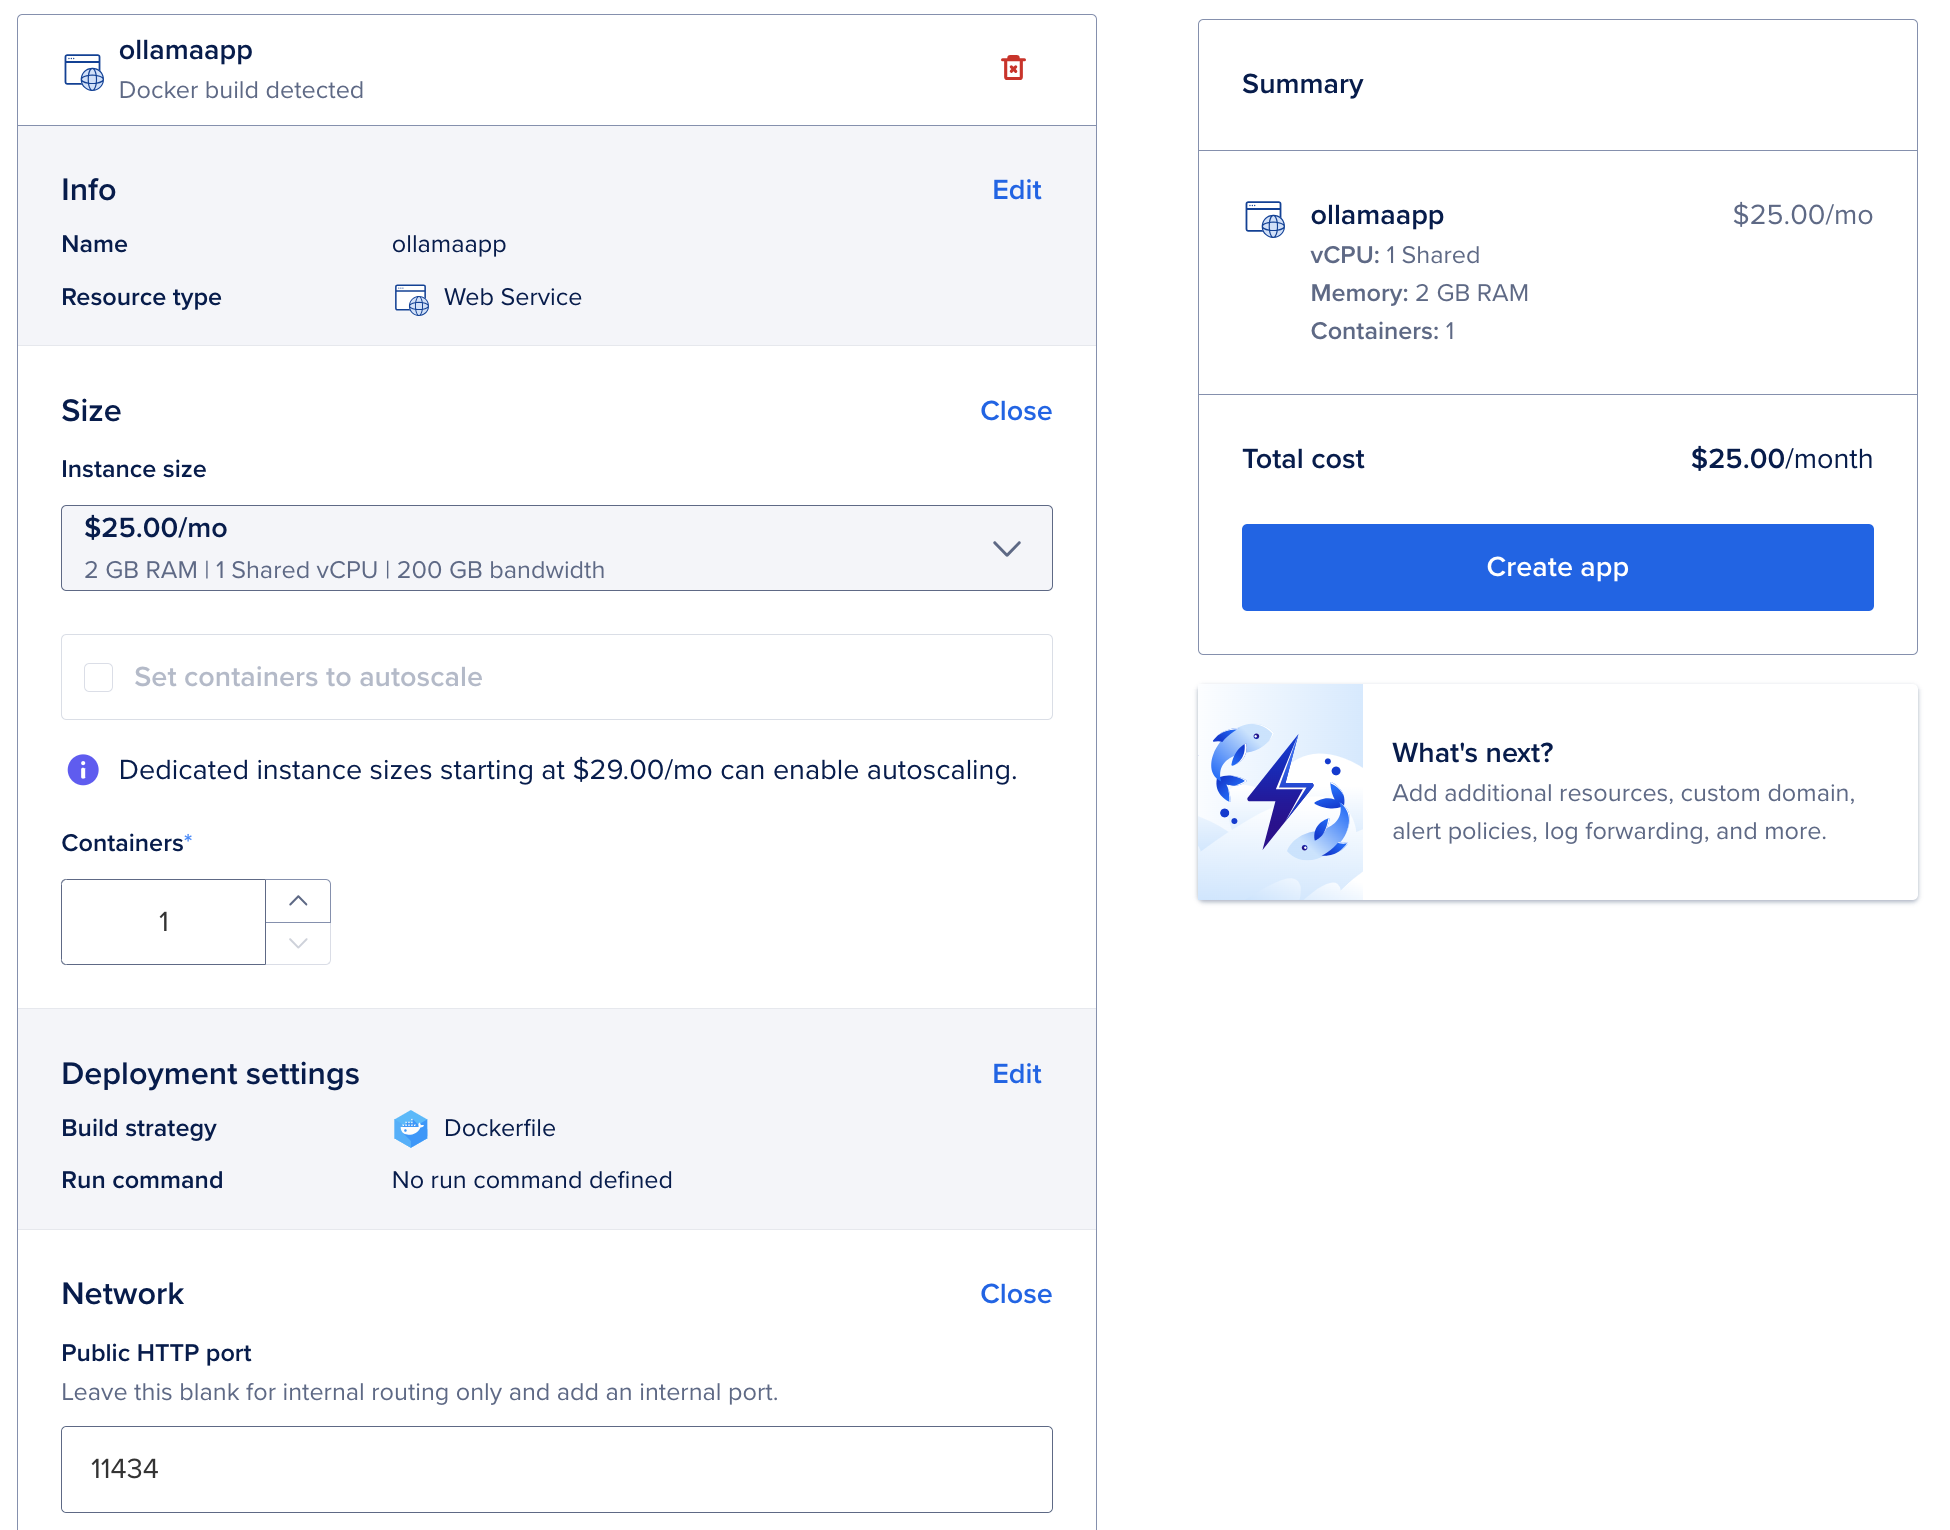Toggle Set containers to autoscale checkbox
The height and width of the screenshot is (1530, 1950).
99,677
